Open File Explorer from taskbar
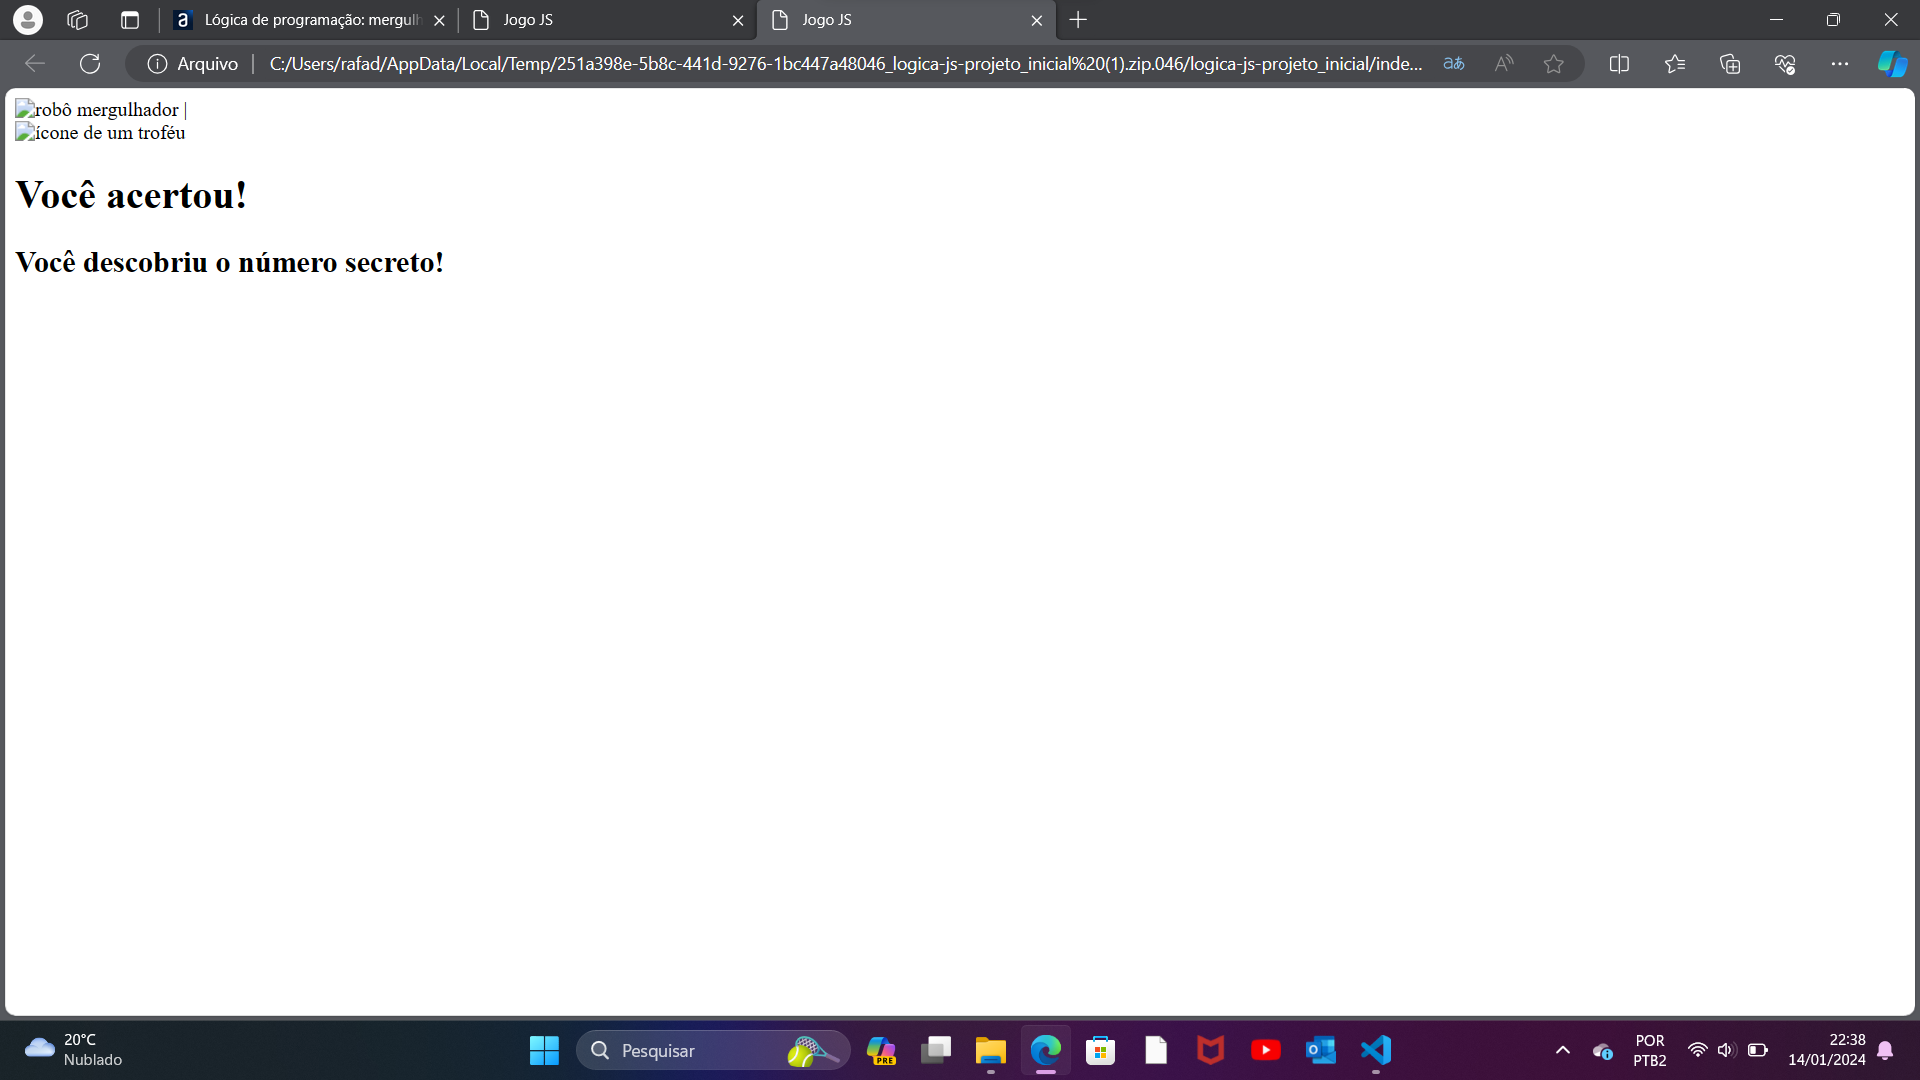Viewport: 1920px width, 1080px height. tap(991, 1050)
